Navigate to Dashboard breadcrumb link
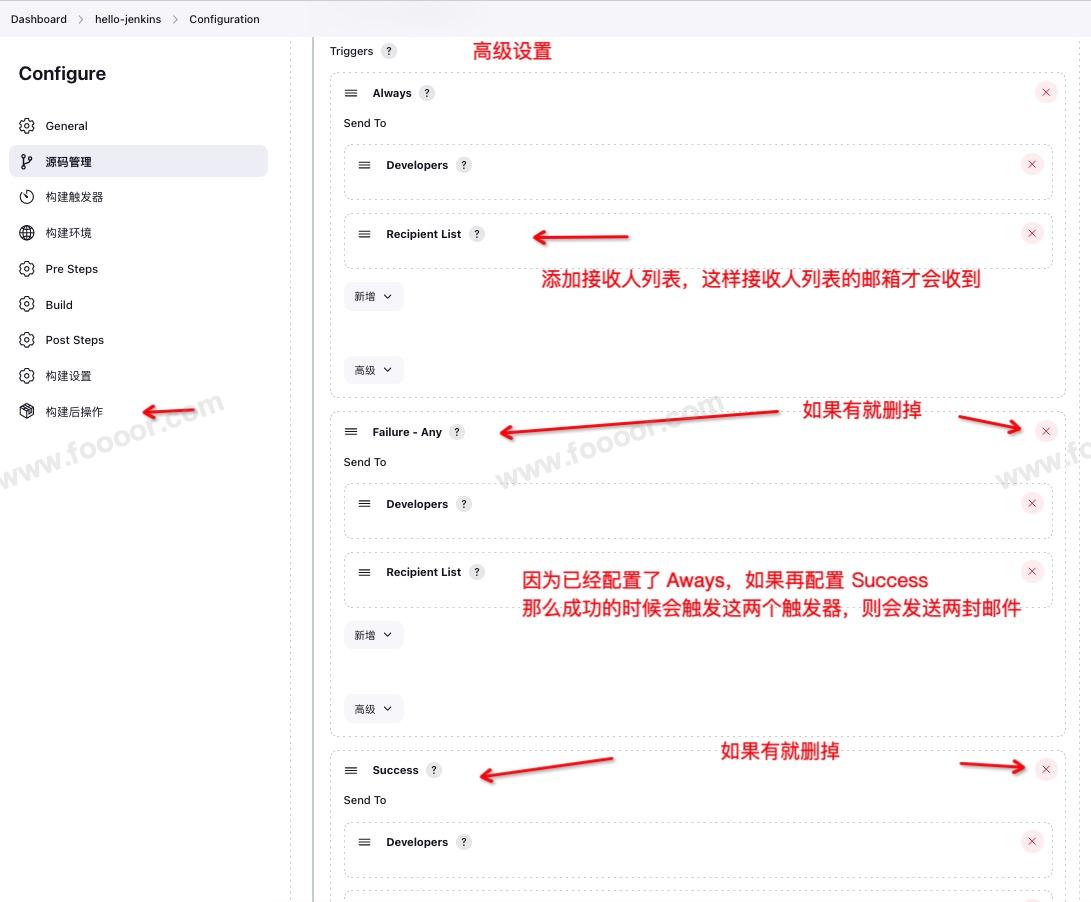The width and height of the screenshot is (1091, 902). pyautogui.click(x=39, y=19)
